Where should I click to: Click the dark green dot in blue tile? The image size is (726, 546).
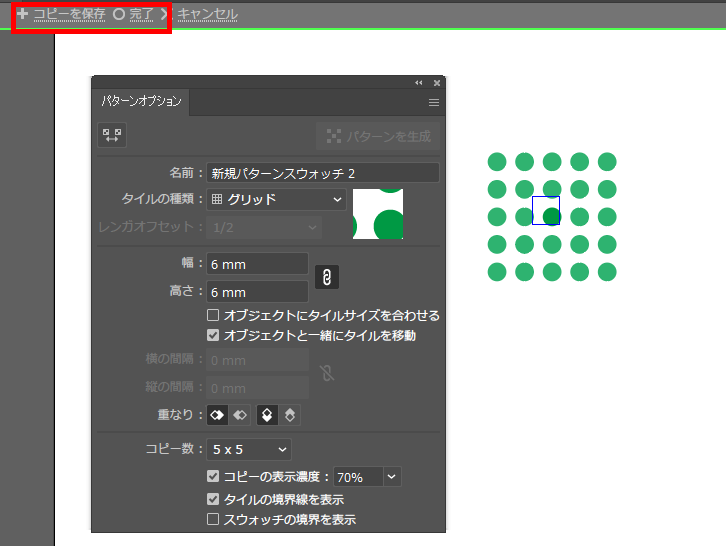click(x=551, y=216)
